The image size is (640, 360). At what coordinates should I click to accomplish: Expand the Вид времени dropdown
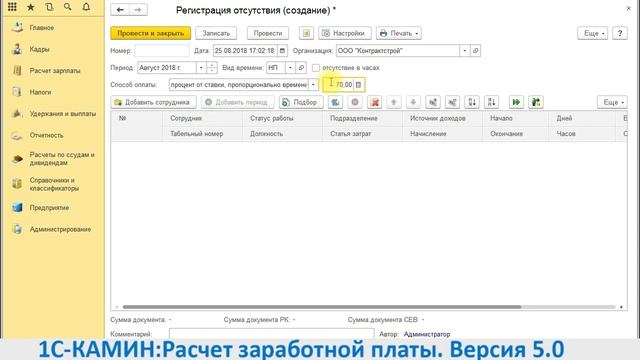(290, 68)
